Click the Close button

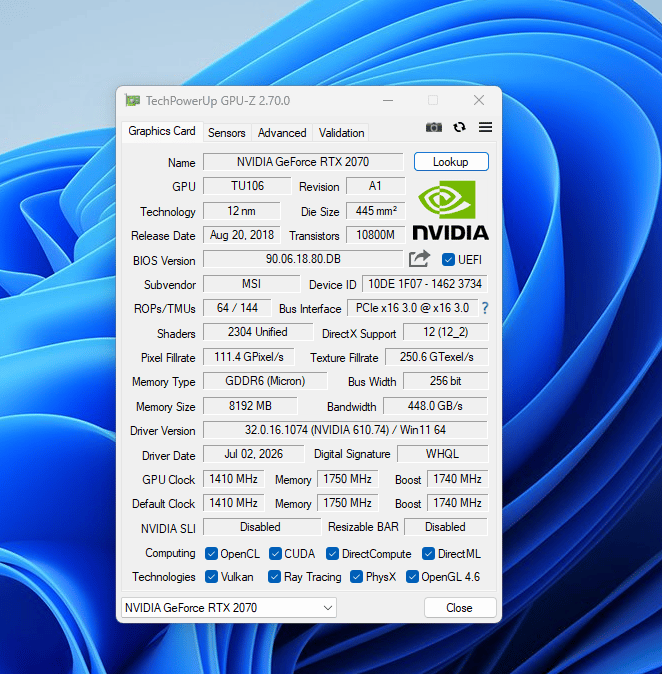[x=460, y=607]
